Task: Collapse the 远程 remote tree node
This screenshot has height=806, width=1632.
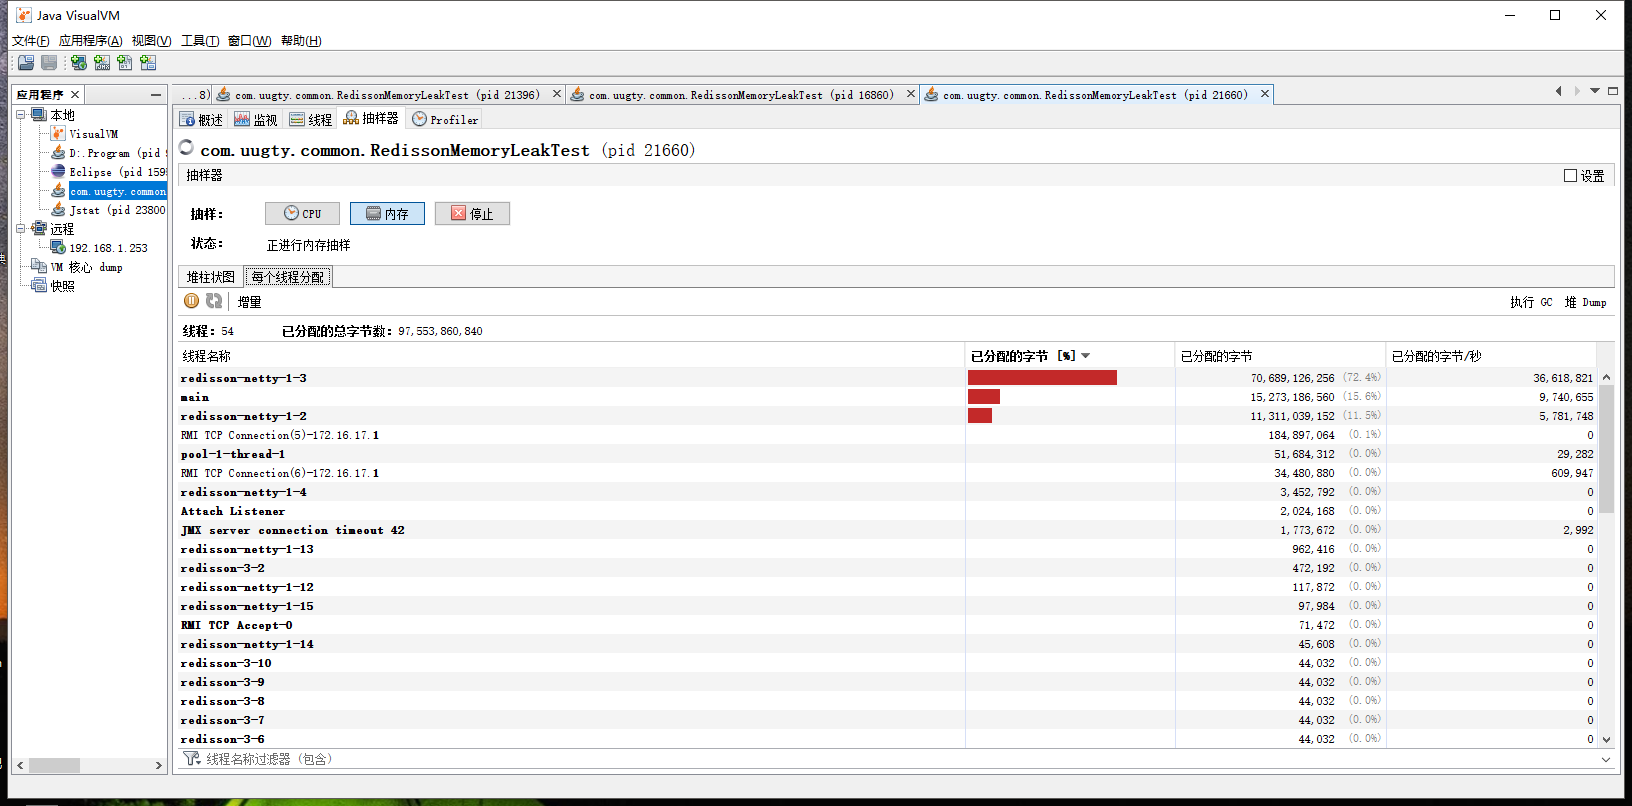Action: click(x=21, y=229)
